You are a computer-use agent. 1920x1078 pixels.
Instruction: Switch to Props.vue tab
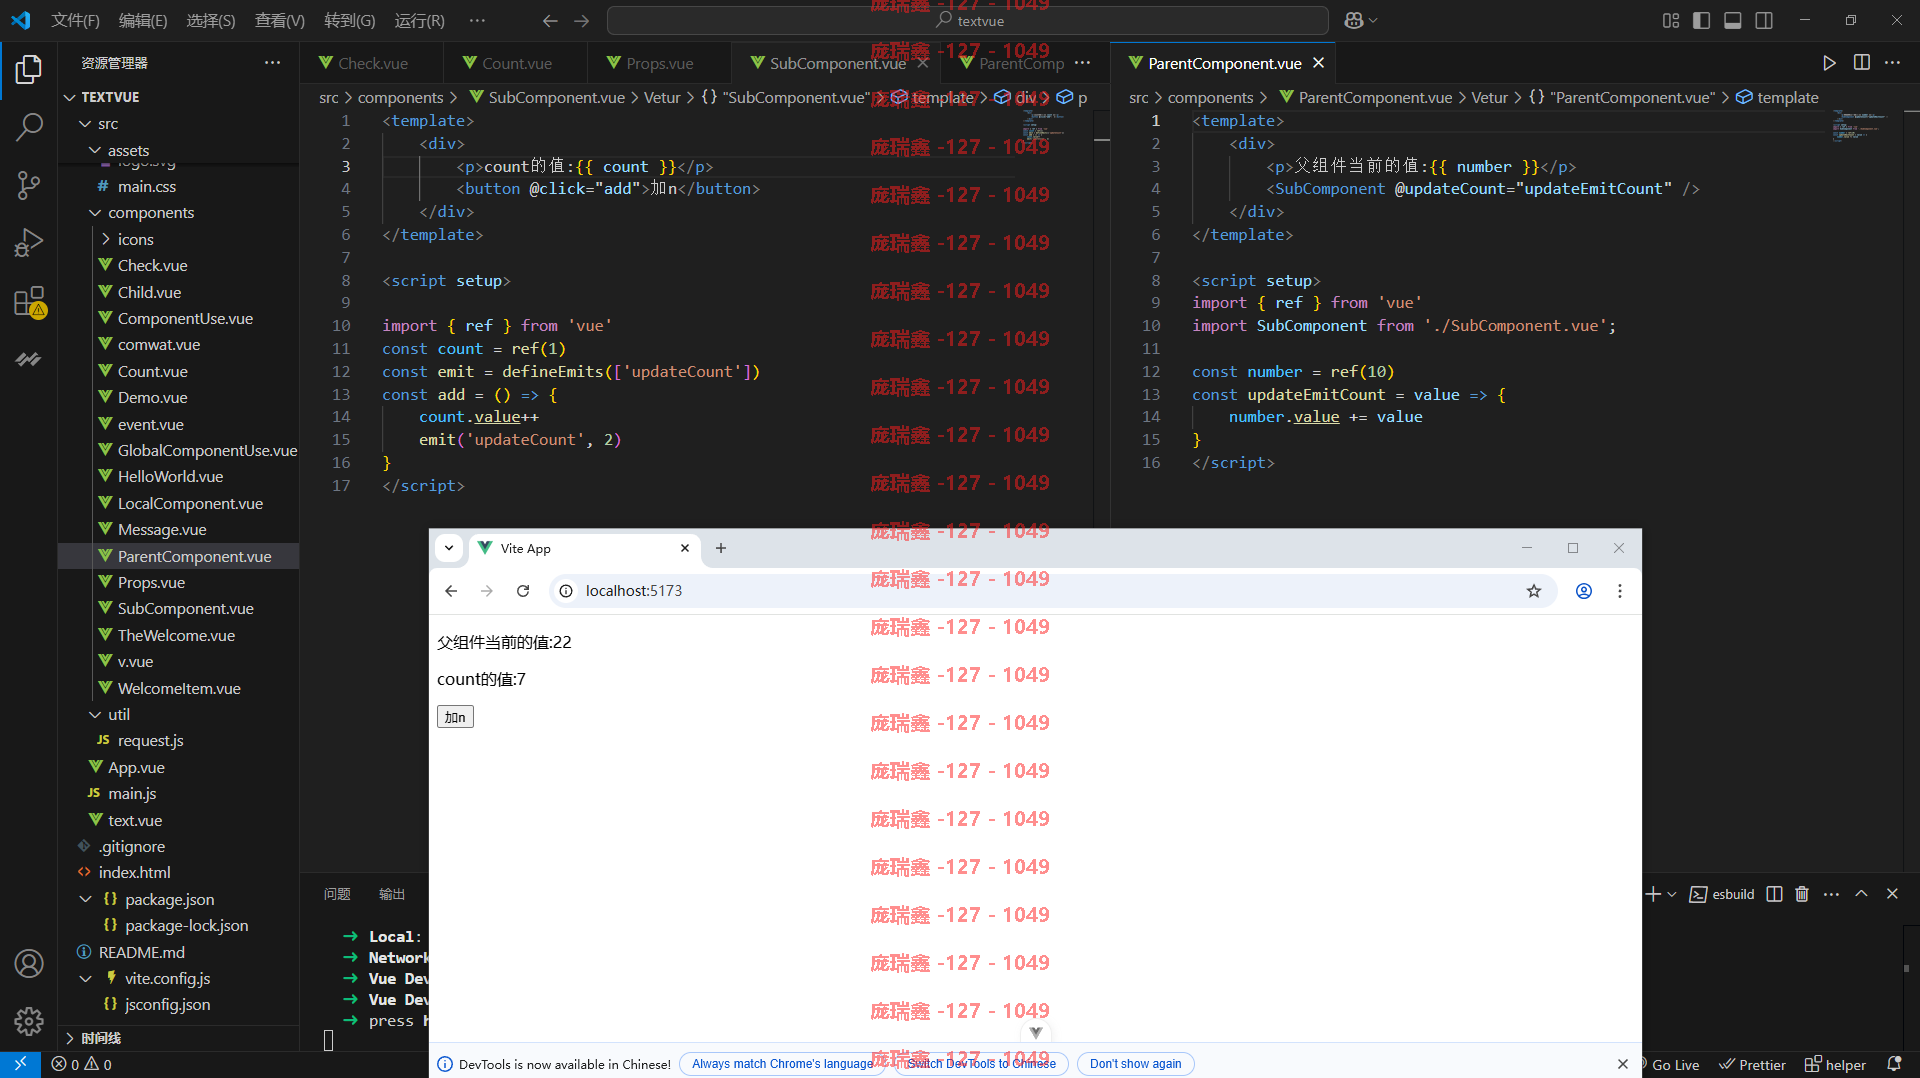pyautogui.click(x=659, y=63)
